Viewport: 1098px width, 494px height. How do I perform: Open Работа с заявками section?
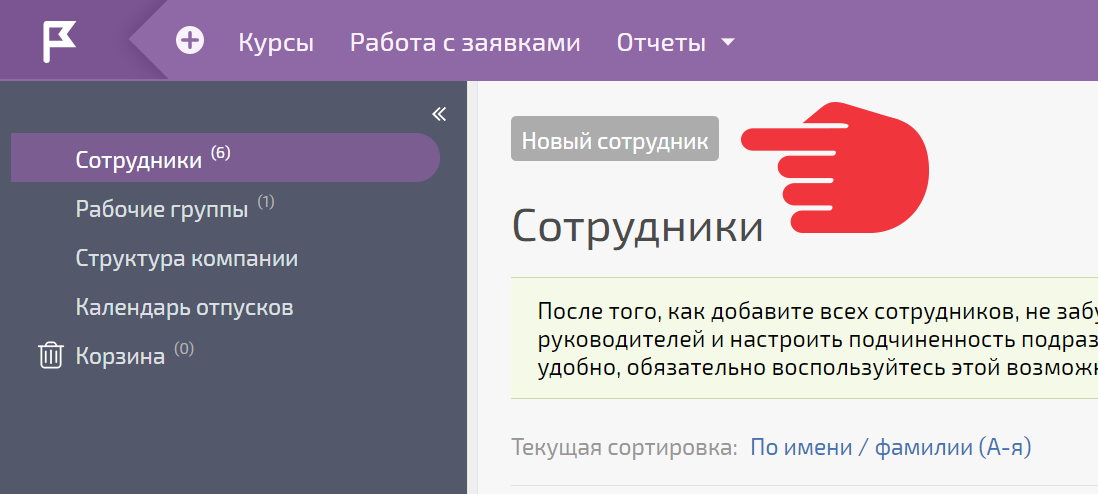click(465, 43)
